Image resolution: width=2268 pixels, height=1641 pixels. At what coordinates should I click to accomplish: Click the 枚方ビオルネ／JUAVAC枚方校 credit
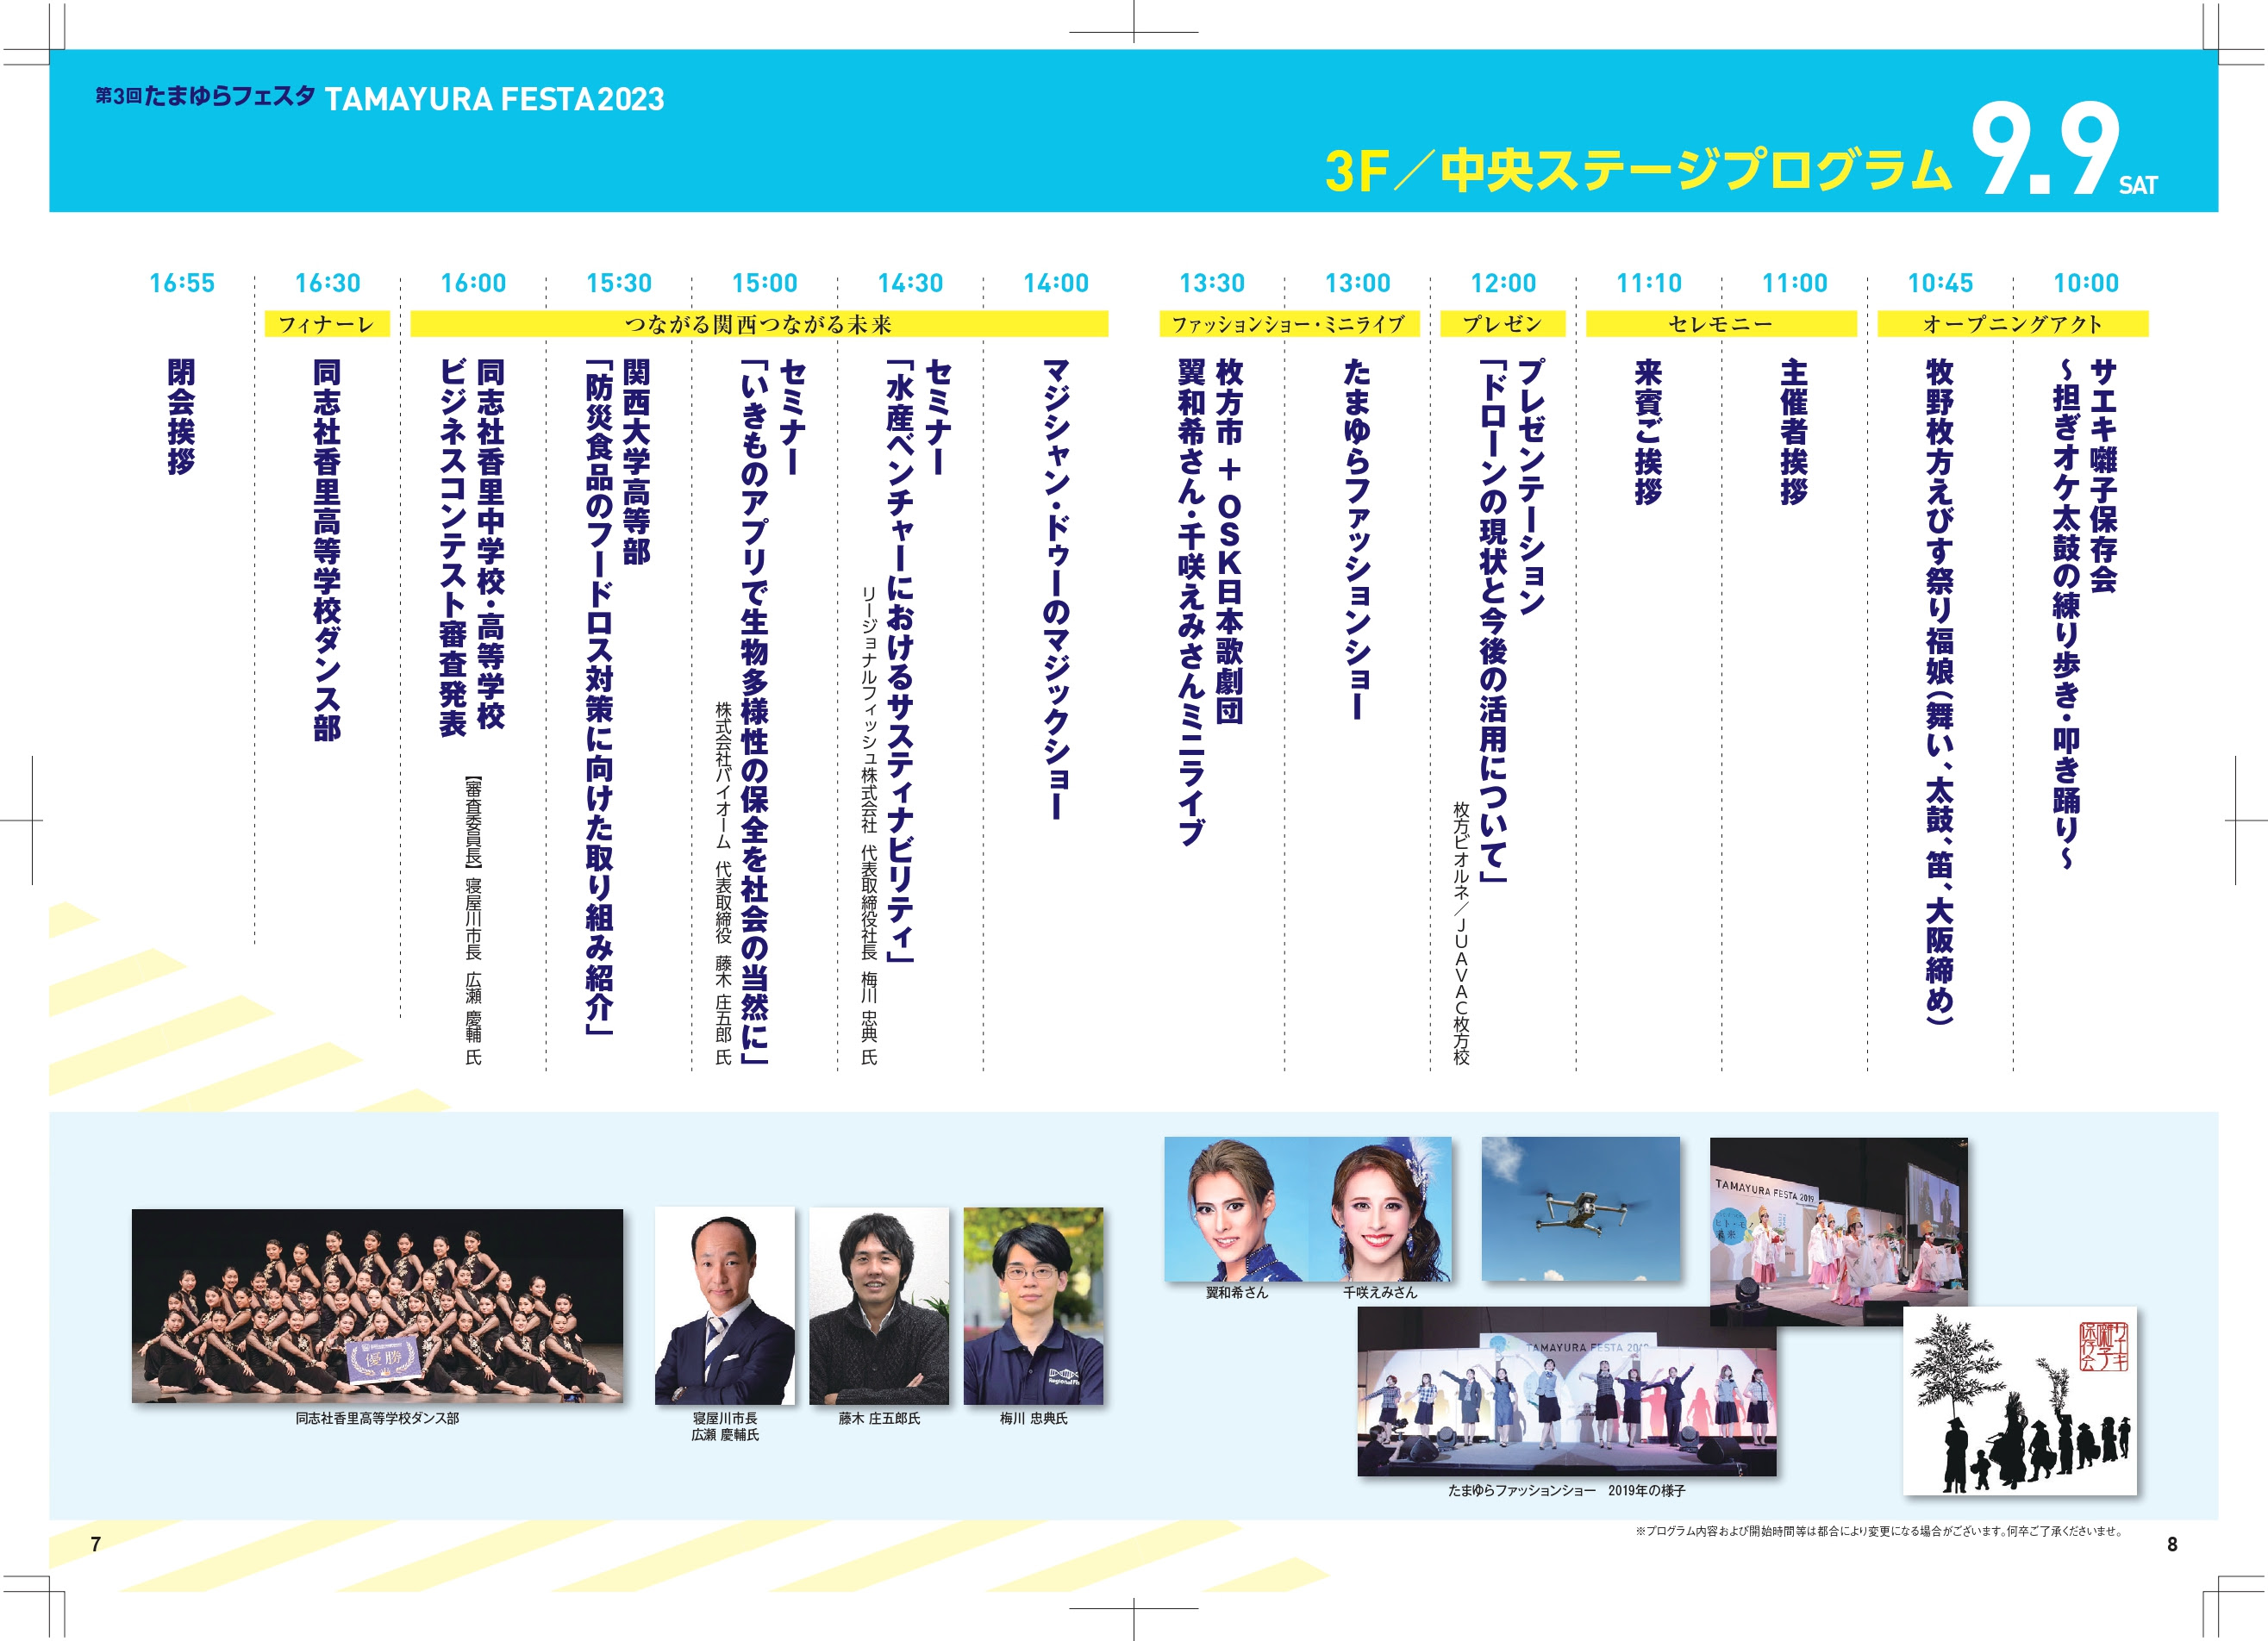pyautogui.click(x=1461, y=933)
